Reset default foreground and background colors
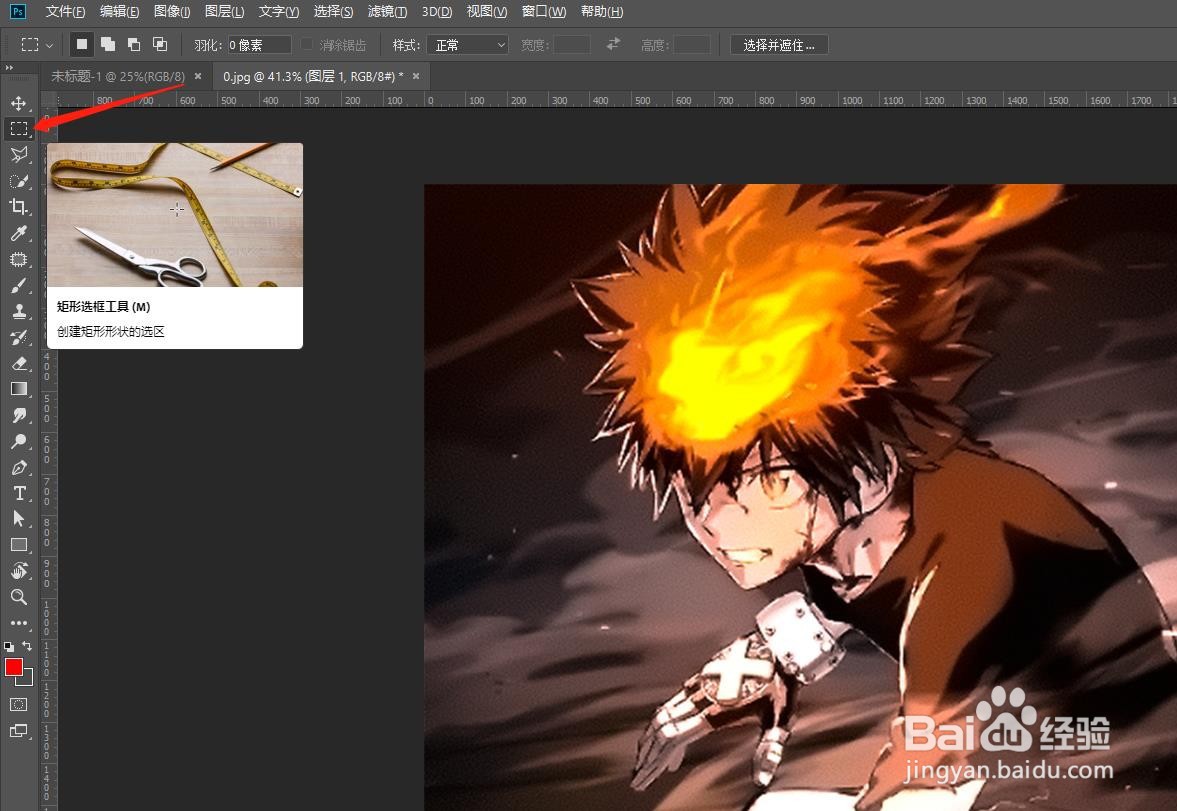Viewport: 1177px width, 811px height. (9, 646)
